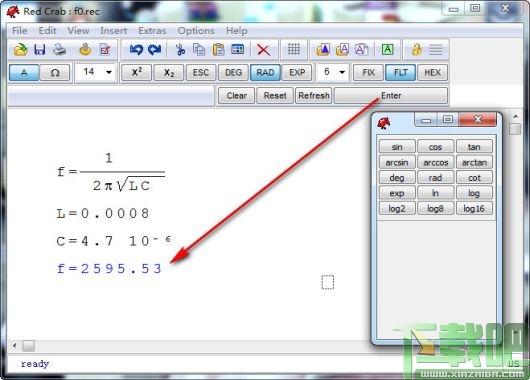
Task: Click the Redo arrow icon
Action: pos(155,50)
